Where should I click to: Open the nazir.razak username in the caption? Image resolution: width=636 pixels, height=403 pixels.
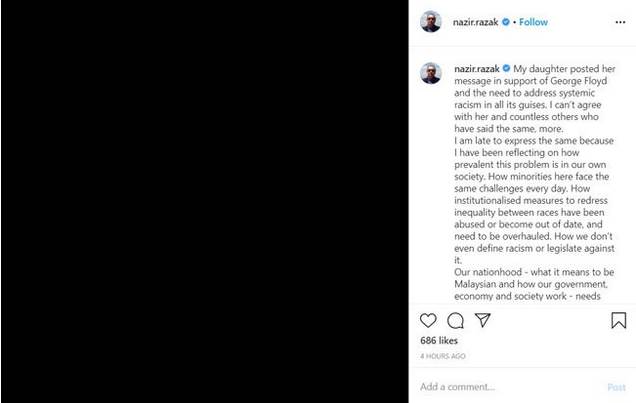(477, 69)
